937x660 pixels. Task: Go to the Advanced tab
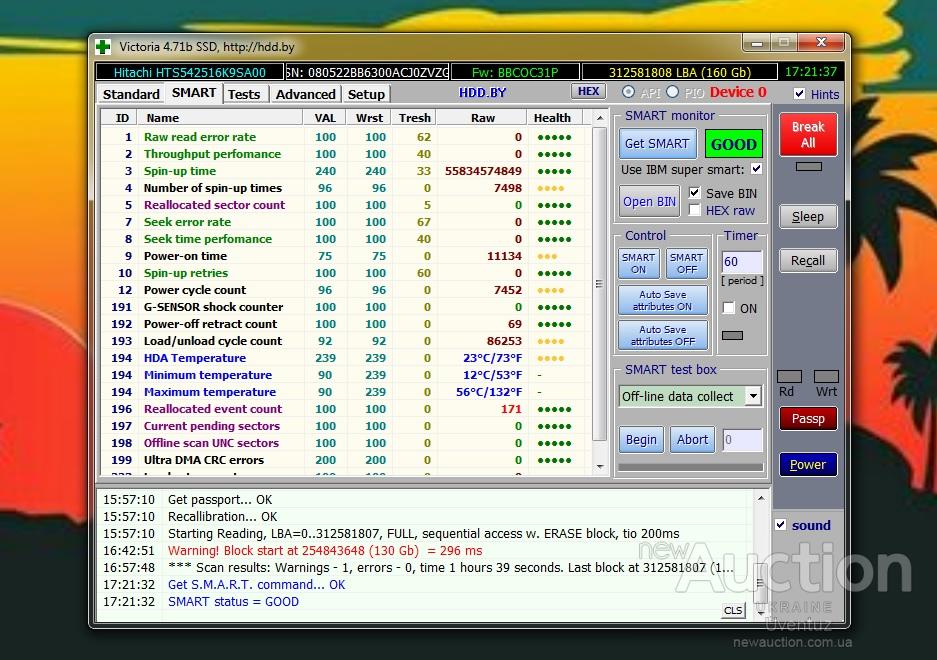[305, 94]
